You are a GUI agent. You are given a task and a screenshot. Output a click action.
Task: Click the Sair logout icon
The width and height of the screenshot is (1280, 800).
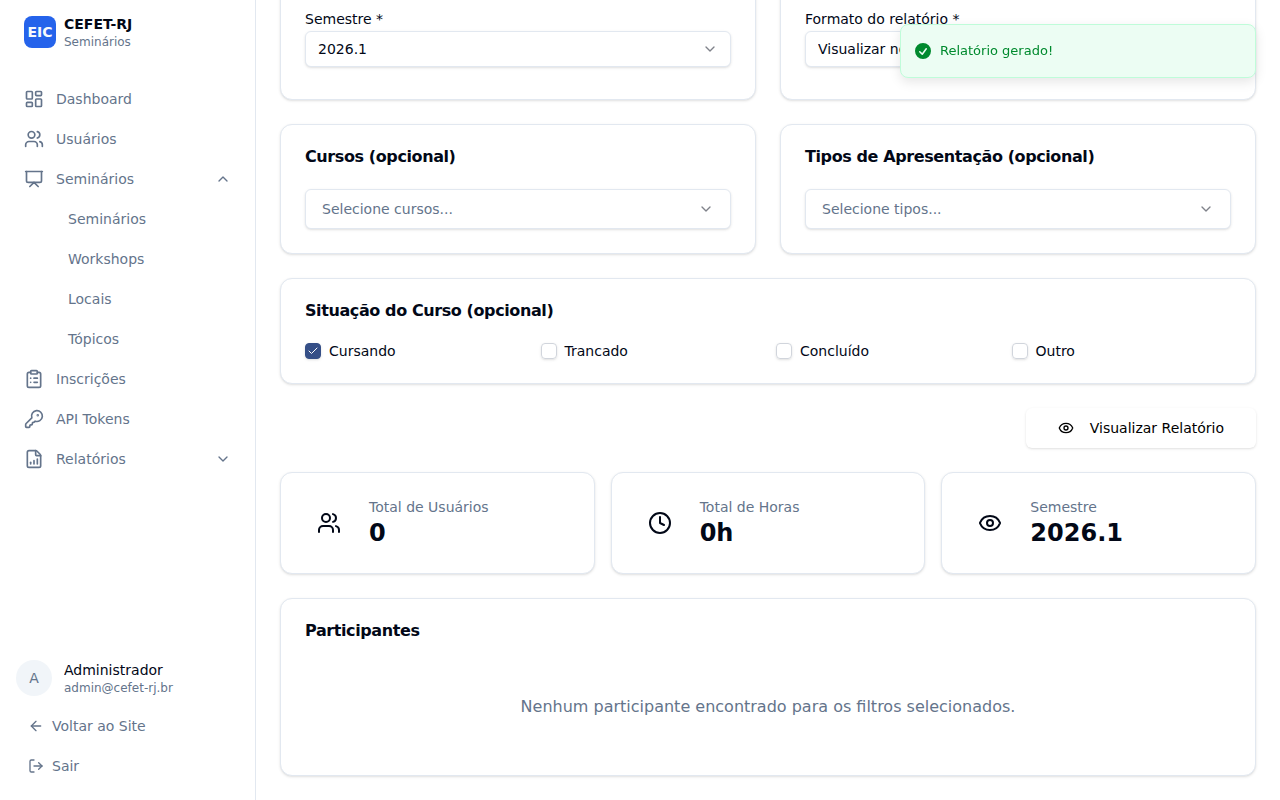click(x=36, y=766)
